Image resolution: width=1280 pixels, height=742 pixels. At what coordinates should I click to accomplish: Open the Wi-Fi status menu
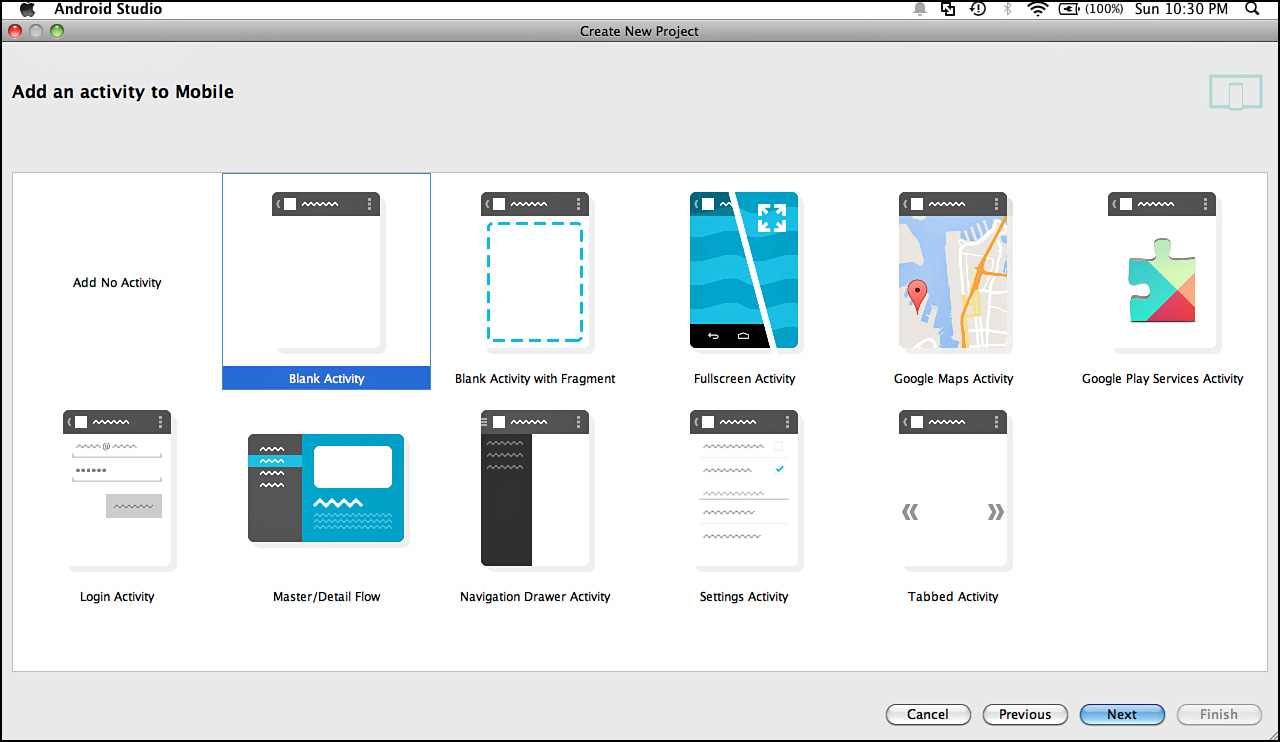1037,9
